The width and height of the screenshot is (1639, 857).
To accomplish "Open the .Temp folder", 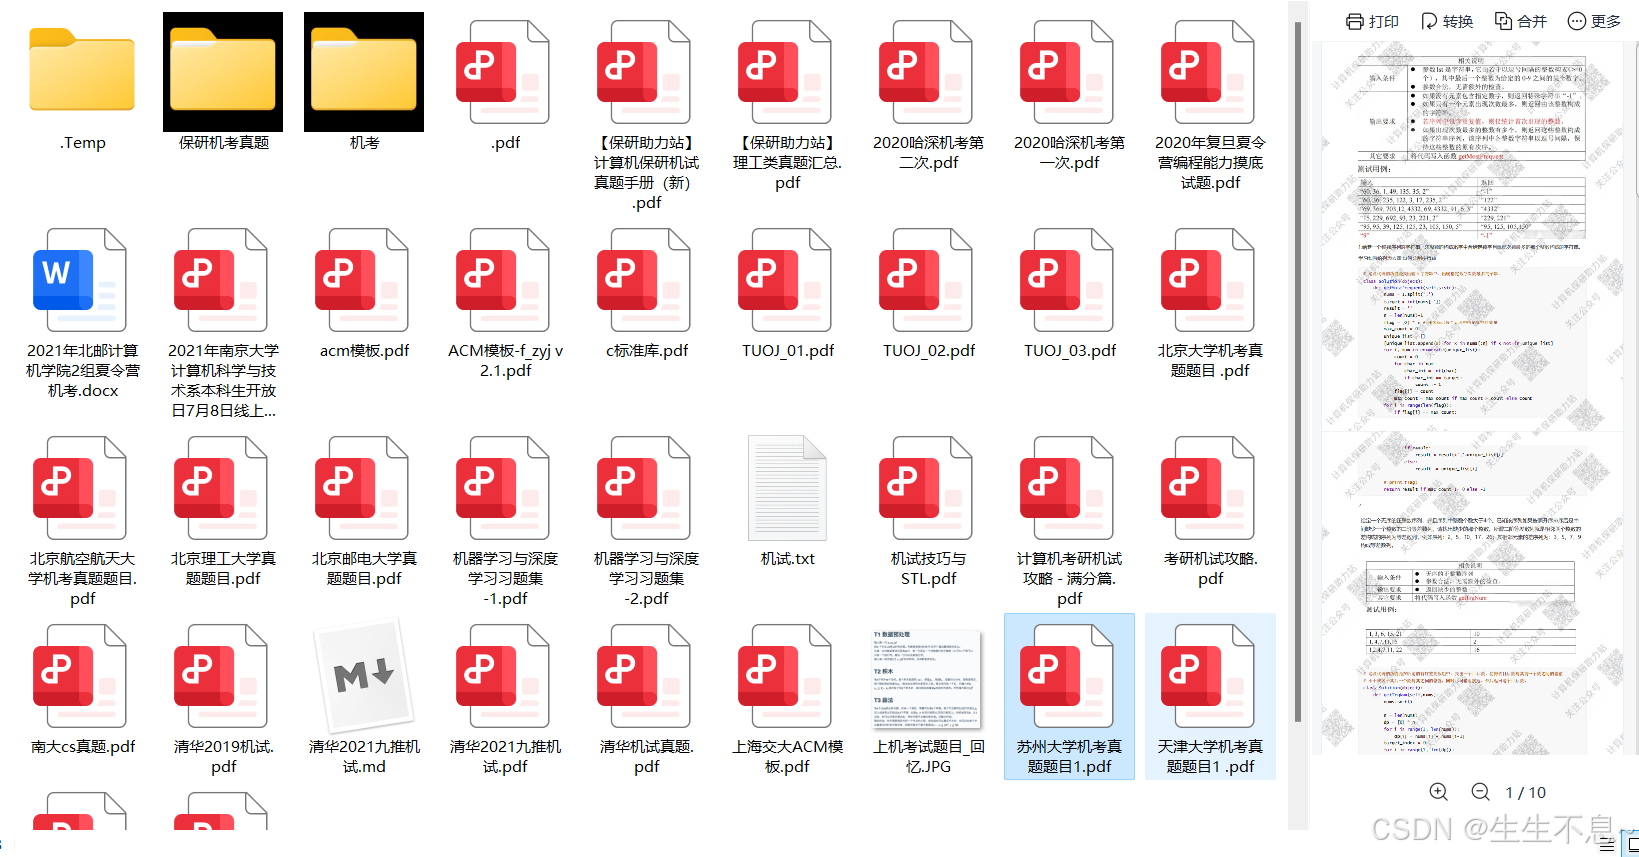I will click(x=82, y=69).
